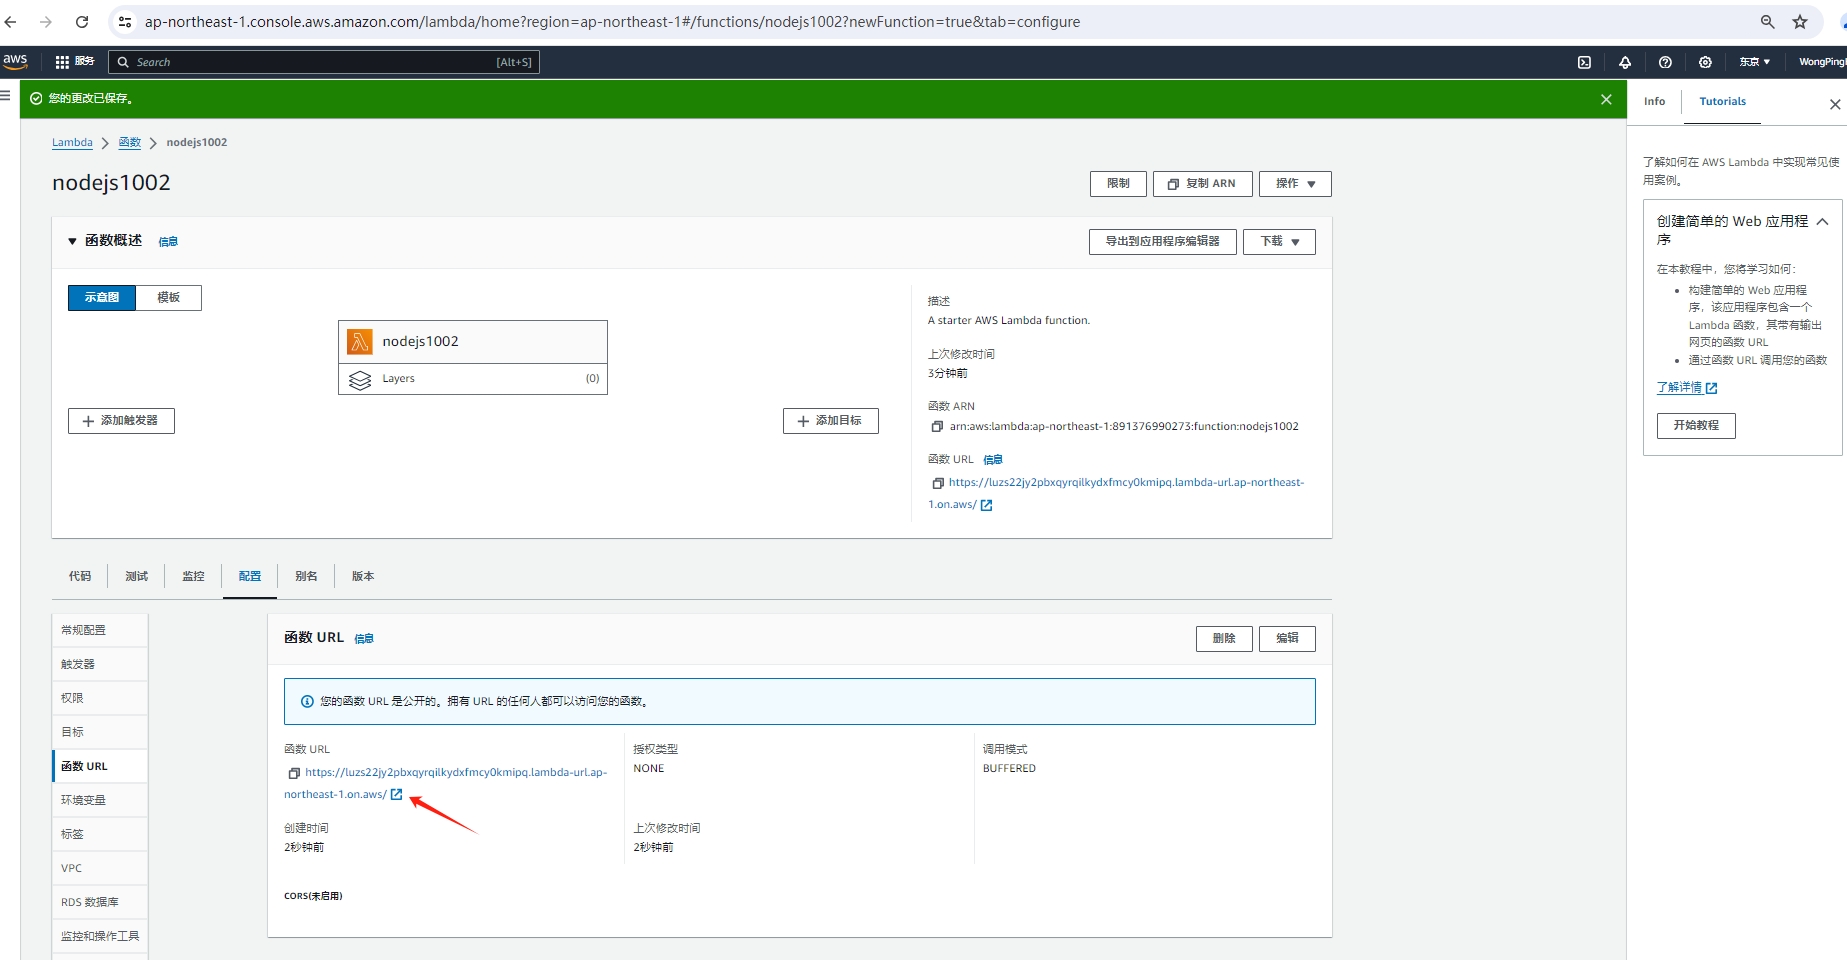1847x960 pixels.
Task: Click 删除 to delete function URL
Action: 1224,639
